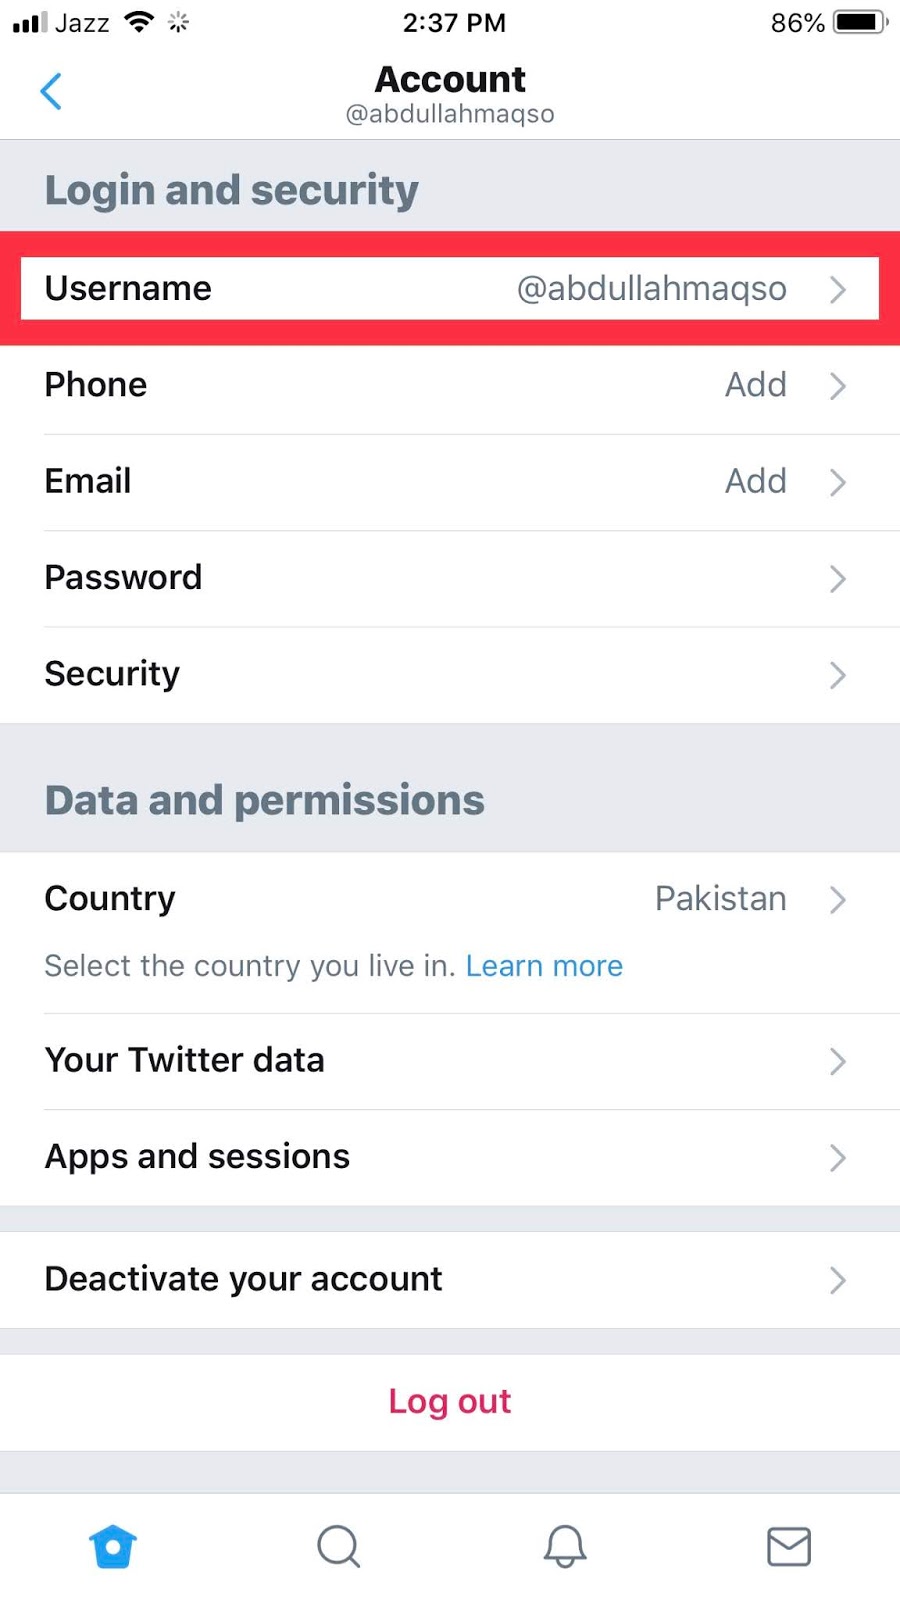Image resolution: width=900 pixels, height=1600 pixels.
Task: Open the Notifications bell icon
Action: tap(564, 1546)
